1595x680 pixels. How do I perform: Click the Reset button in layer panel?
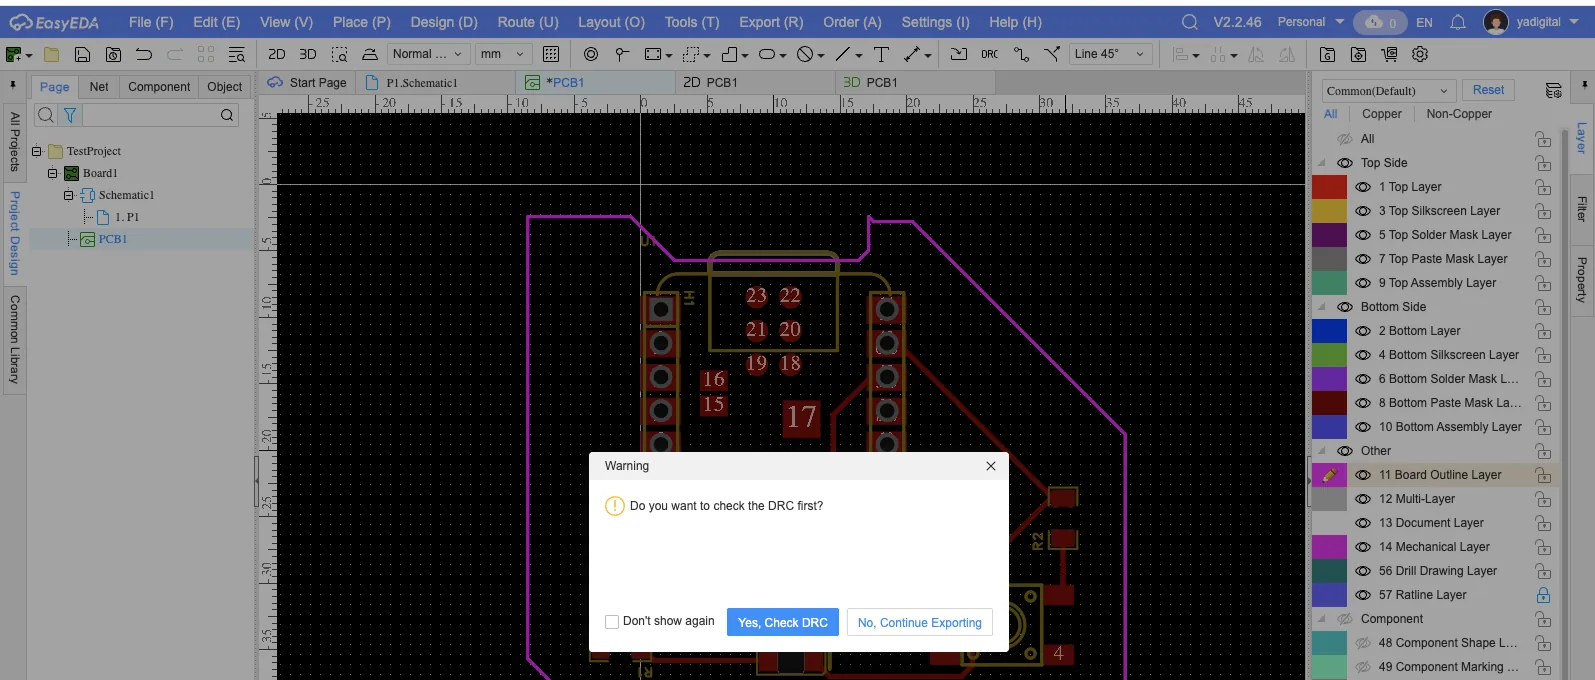pos(1488,90)
